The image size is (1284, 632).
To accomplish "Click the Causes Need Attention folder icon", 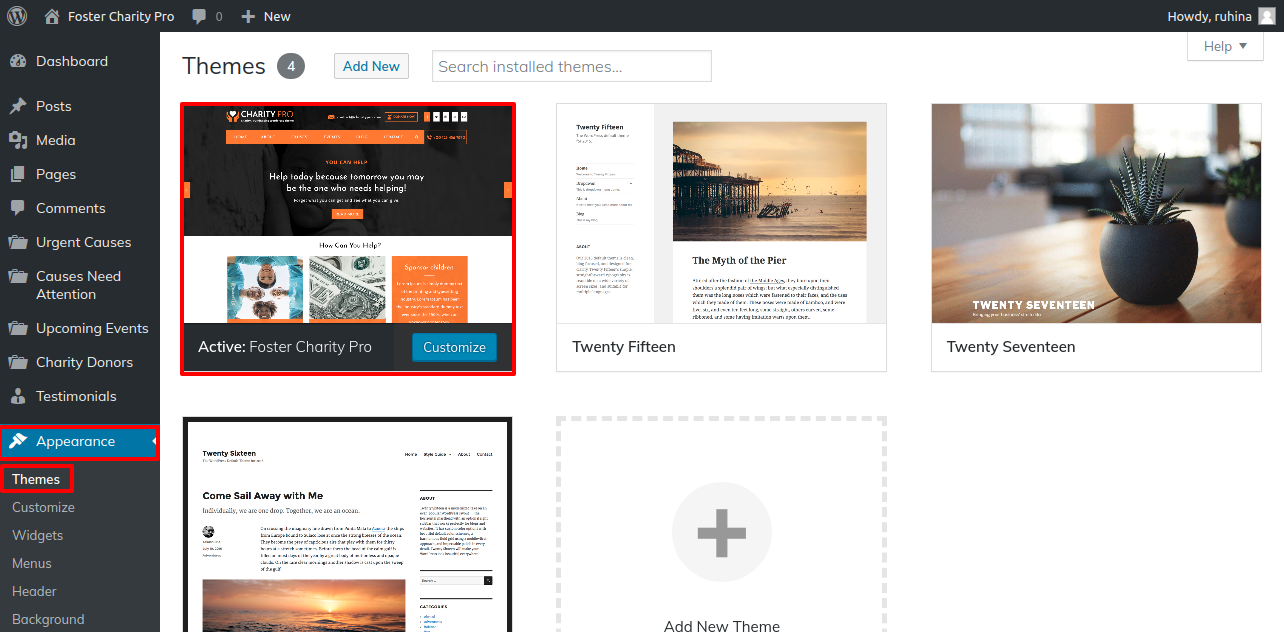I will 18,277.
